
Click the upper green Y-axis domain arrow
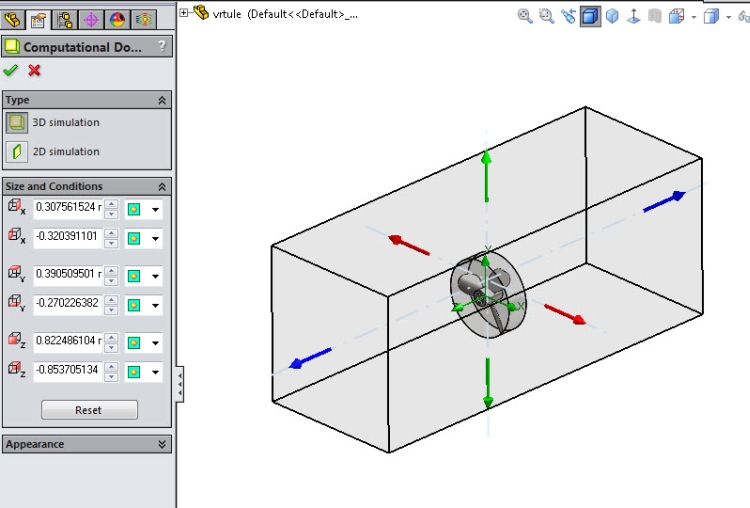point(486,176)
